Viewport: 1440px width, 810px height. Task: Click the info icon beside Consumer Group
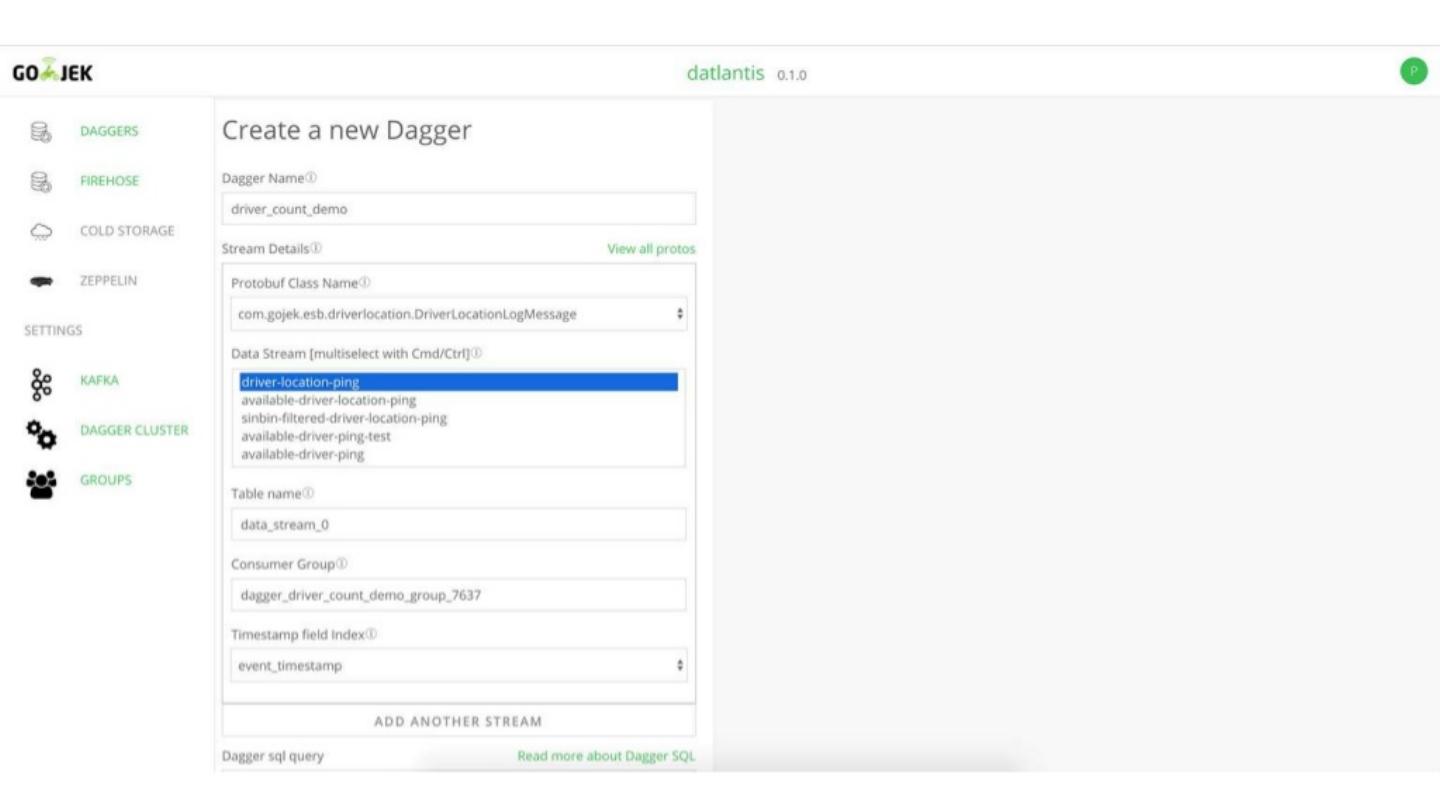(x=342, y=564)
